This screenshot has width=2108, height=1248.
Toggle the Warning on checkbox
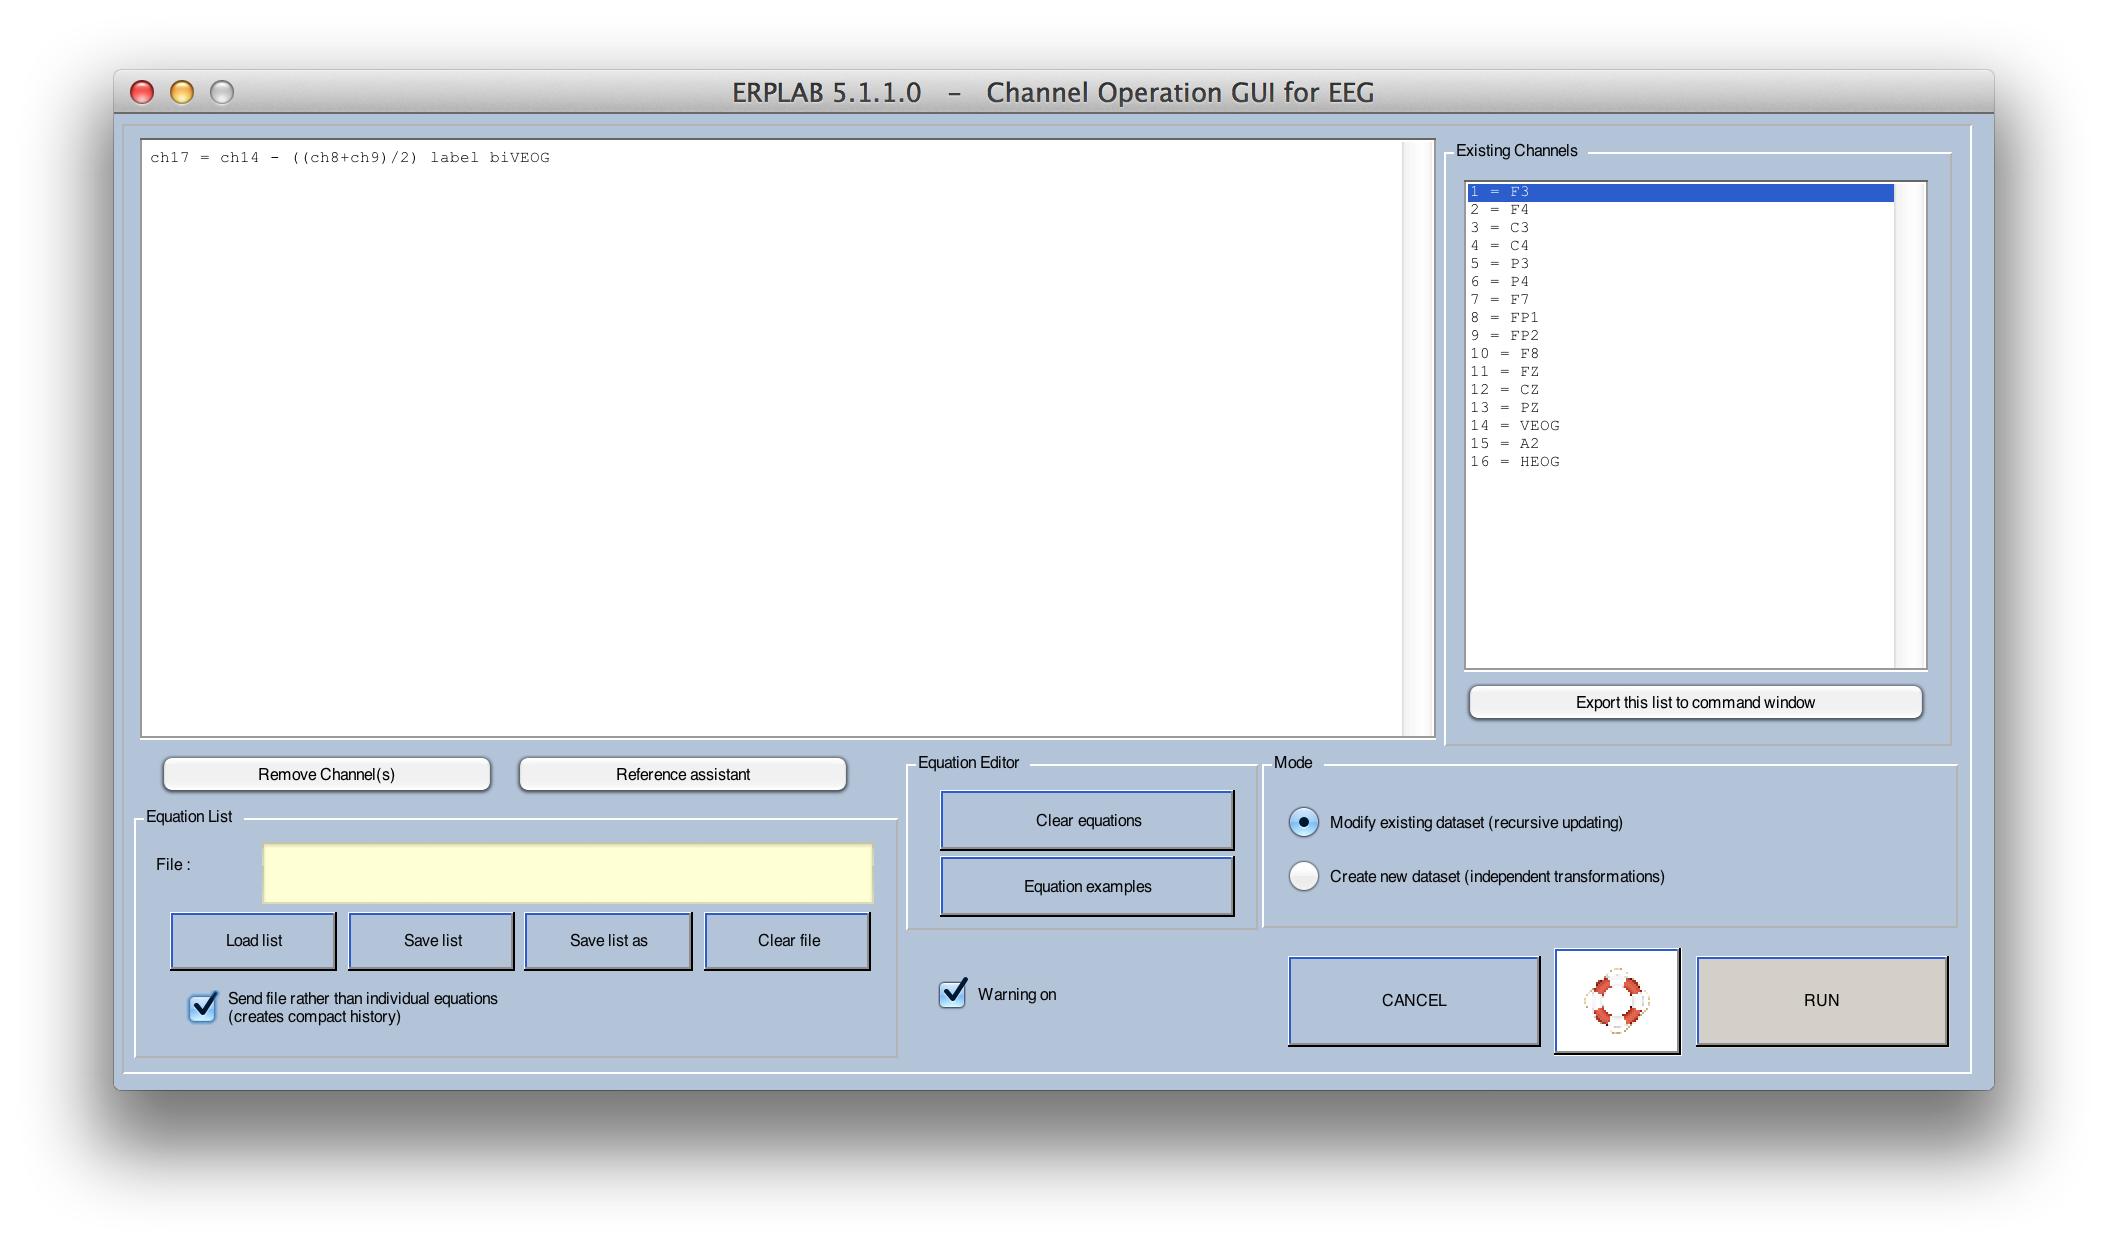[953, 994]
